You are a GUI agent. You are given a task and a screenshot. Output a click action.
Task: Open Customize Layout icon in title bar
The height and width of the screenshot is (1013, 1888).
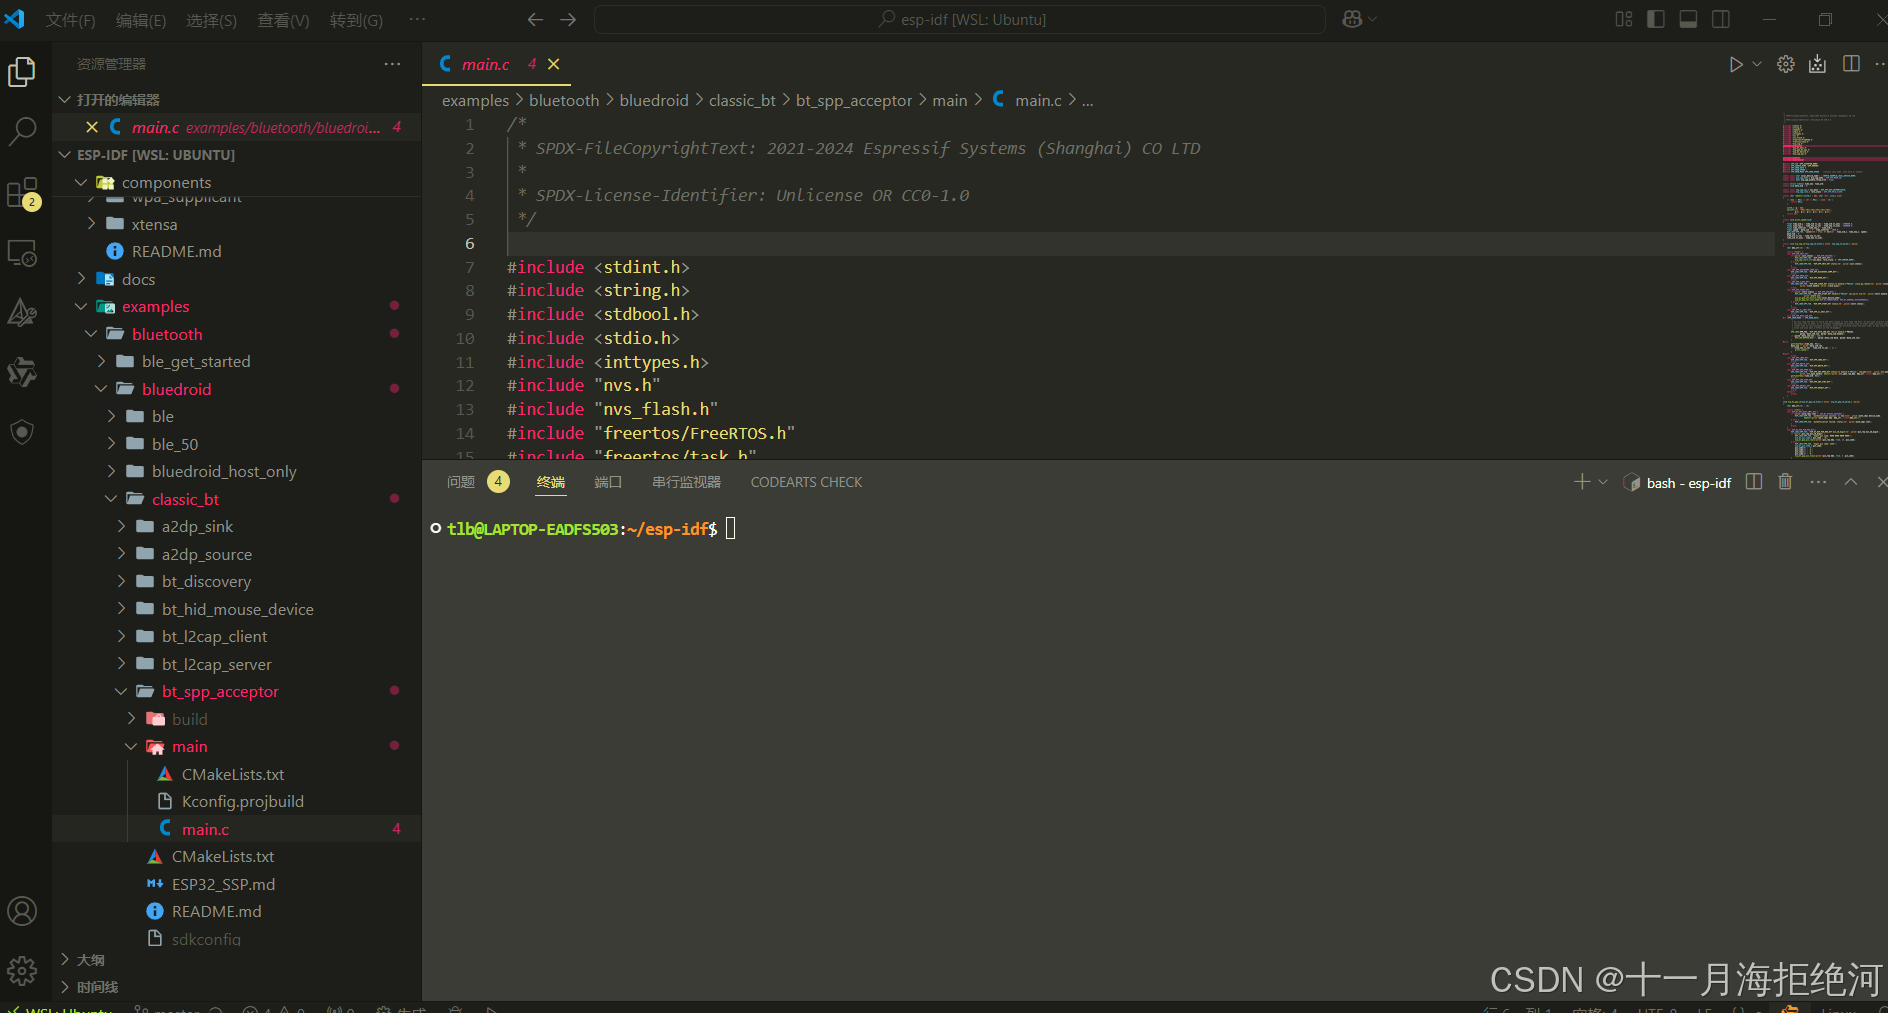tap(1624, 19)
